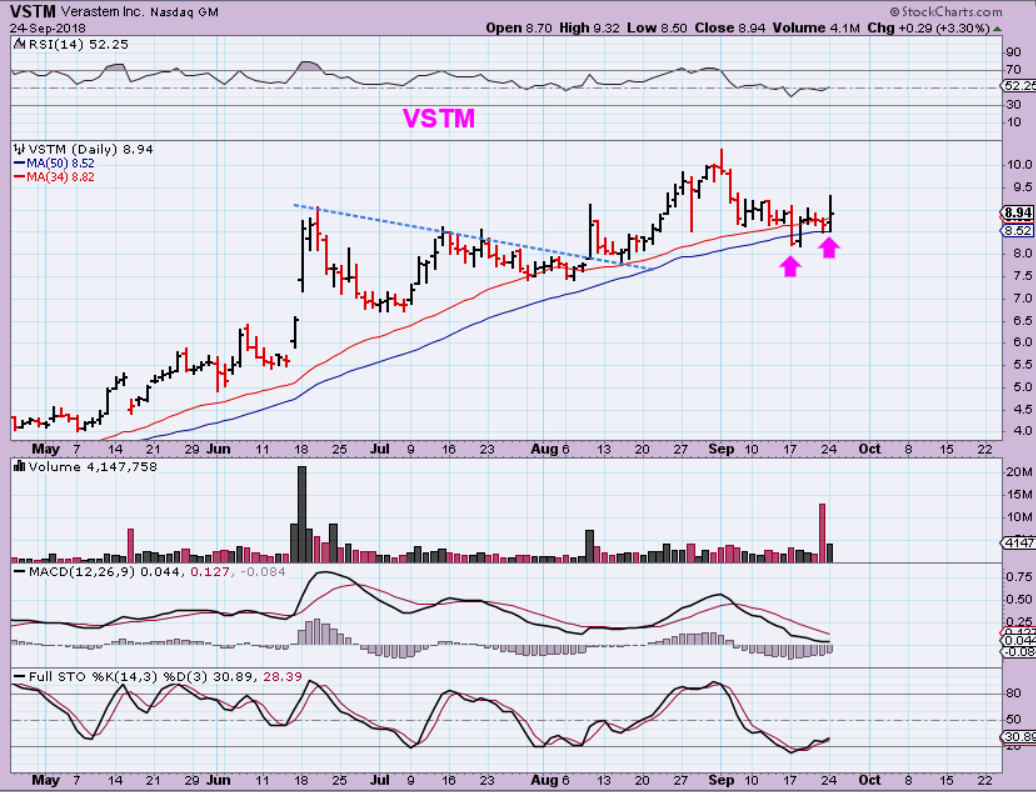
Task: Click the red line marker for MA(34)
Action: [x=19, y=177]
